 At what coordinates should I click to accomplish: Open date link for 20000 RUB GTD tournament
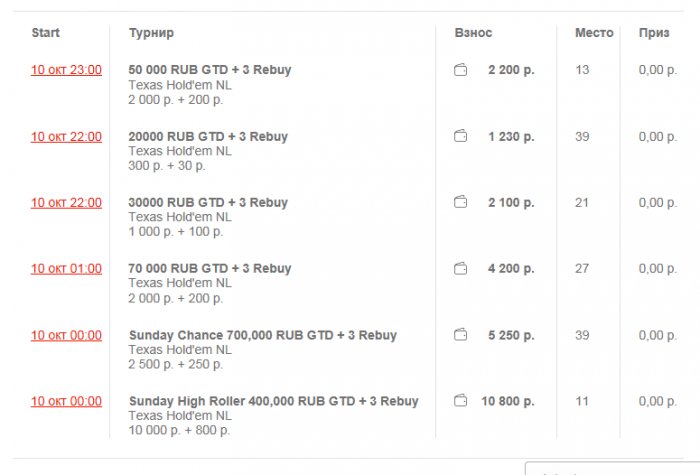point(66,136)
